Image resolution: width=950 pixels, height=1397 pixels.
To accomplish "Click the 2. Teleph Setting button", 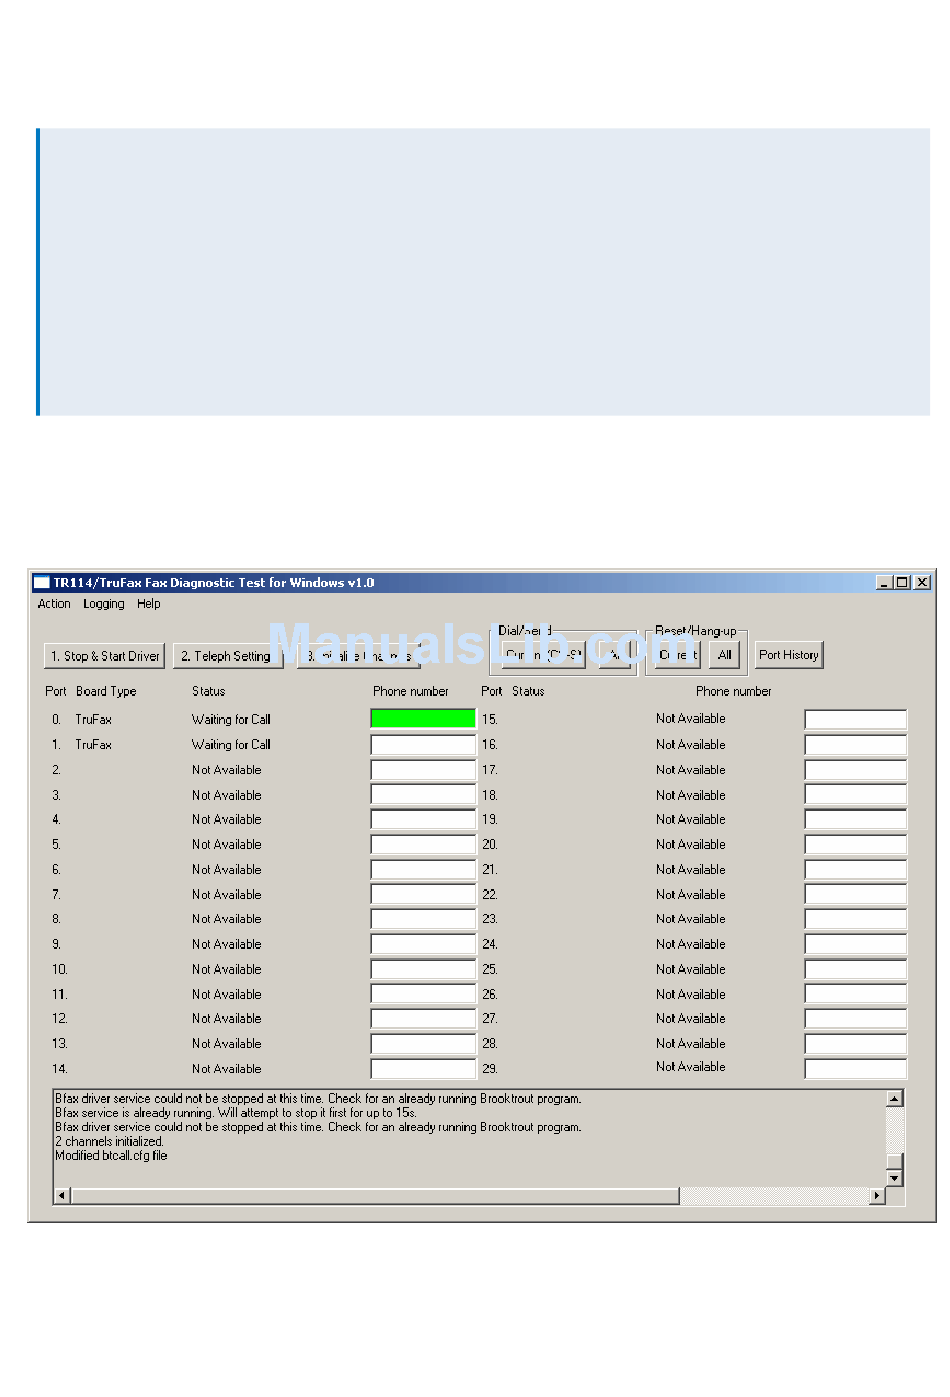I will [x=229, y=656].
